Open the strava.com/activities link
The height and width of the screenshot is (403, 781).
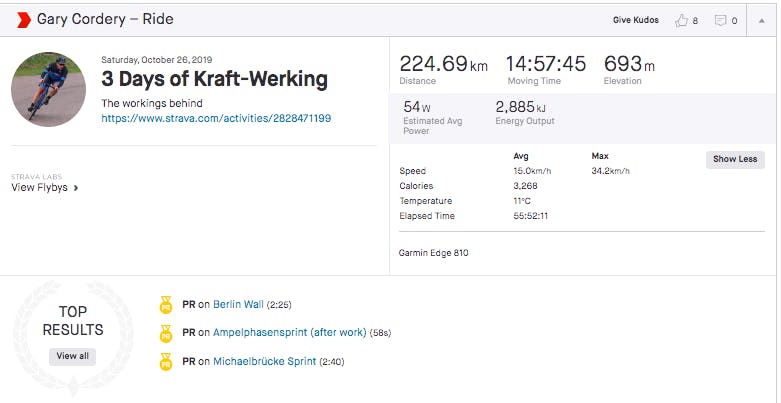point(216,118)
